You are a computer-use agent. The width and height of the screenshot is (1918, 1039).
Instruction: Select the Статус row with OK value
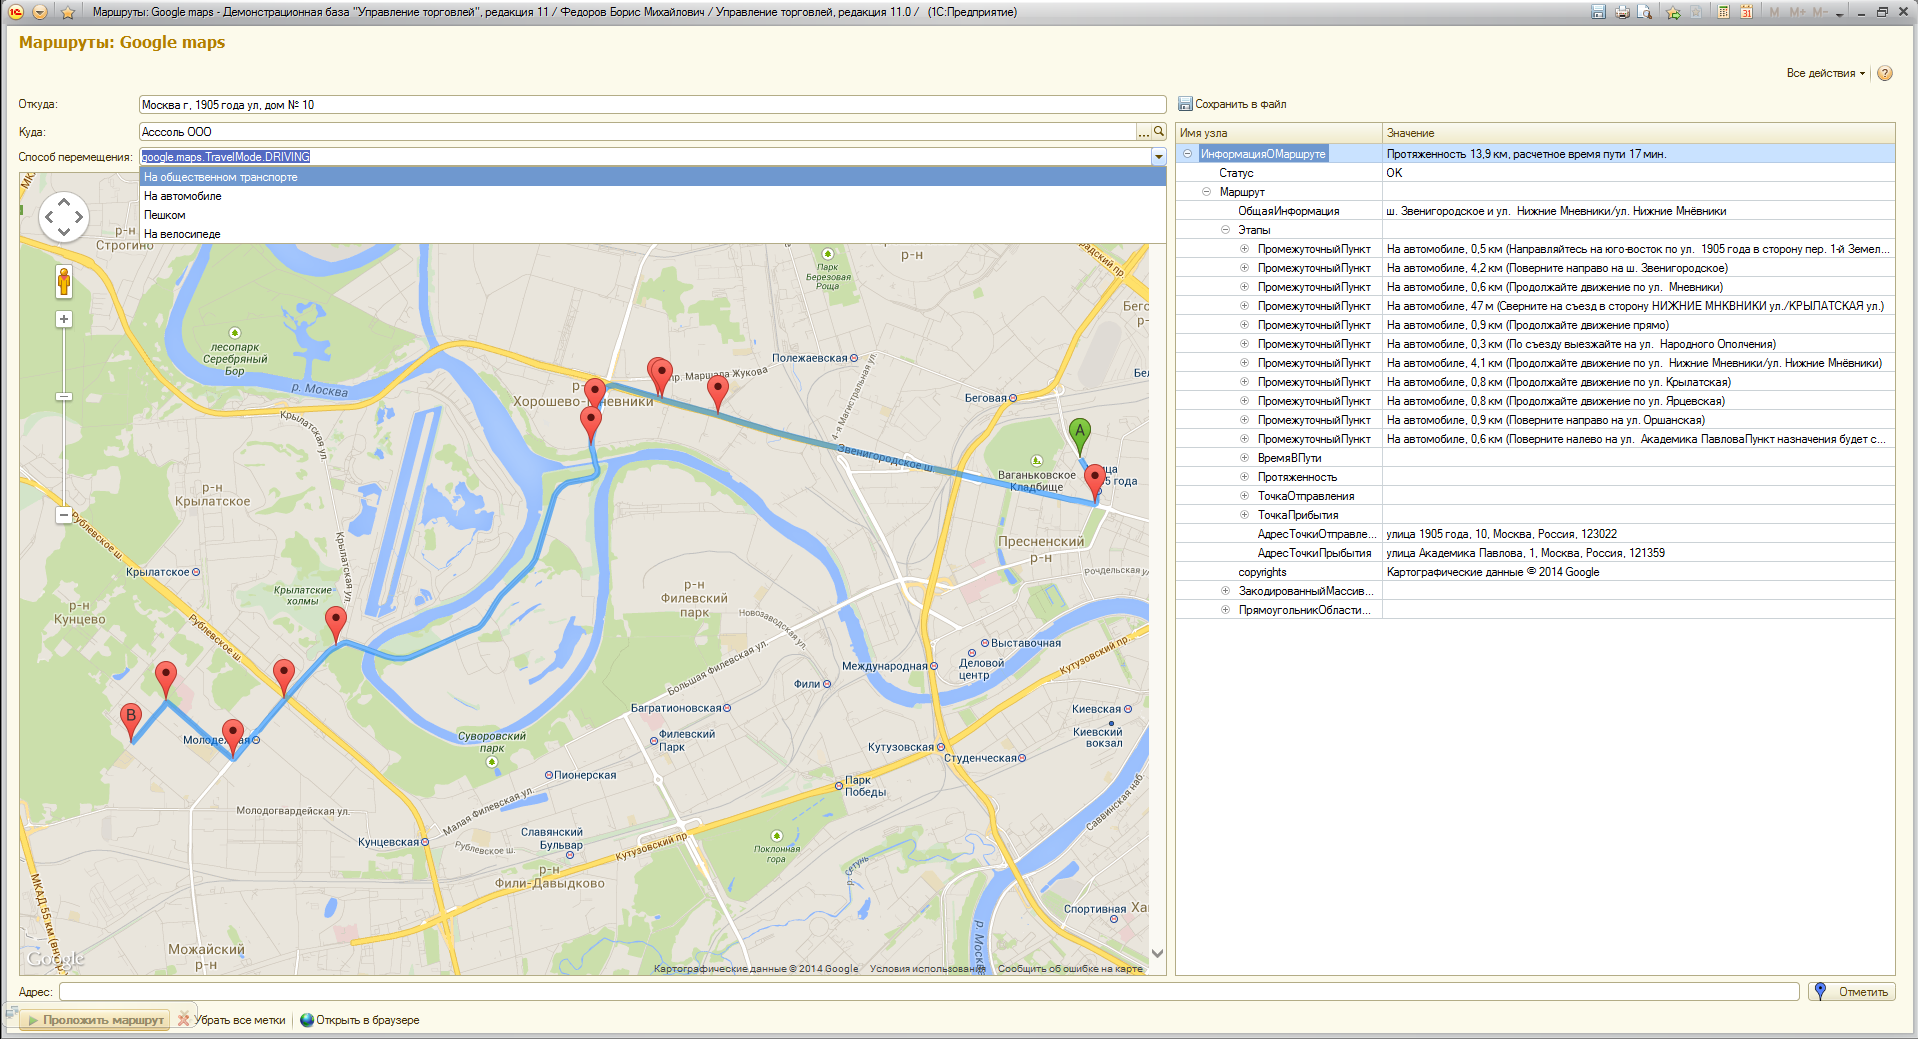pos(1535,173)
